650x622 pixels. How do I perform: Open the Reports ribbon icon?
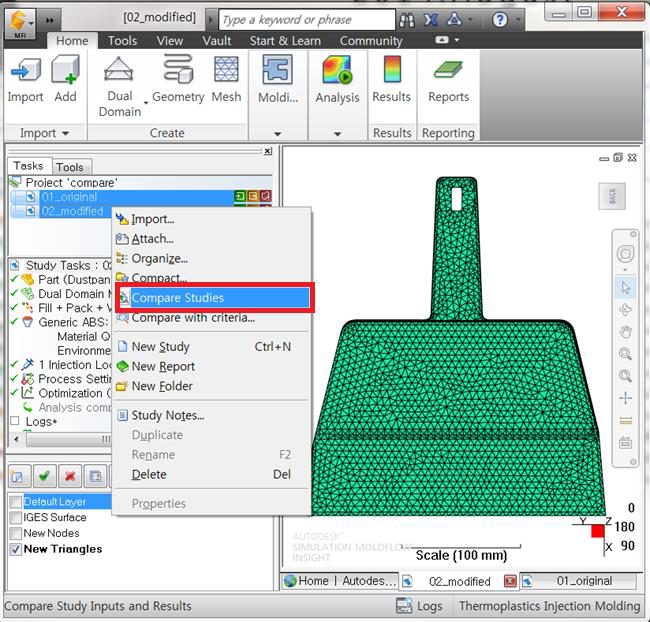click(448, 70)
